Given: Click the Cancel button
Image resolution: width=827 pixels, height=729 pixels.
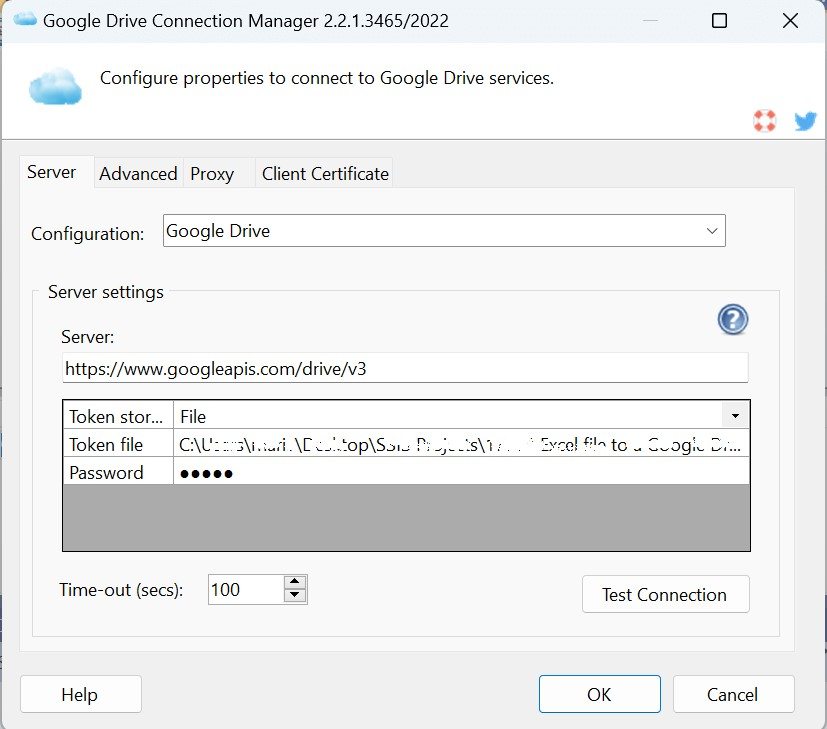Looking at the screenshot, I should [x=733, y=694].
